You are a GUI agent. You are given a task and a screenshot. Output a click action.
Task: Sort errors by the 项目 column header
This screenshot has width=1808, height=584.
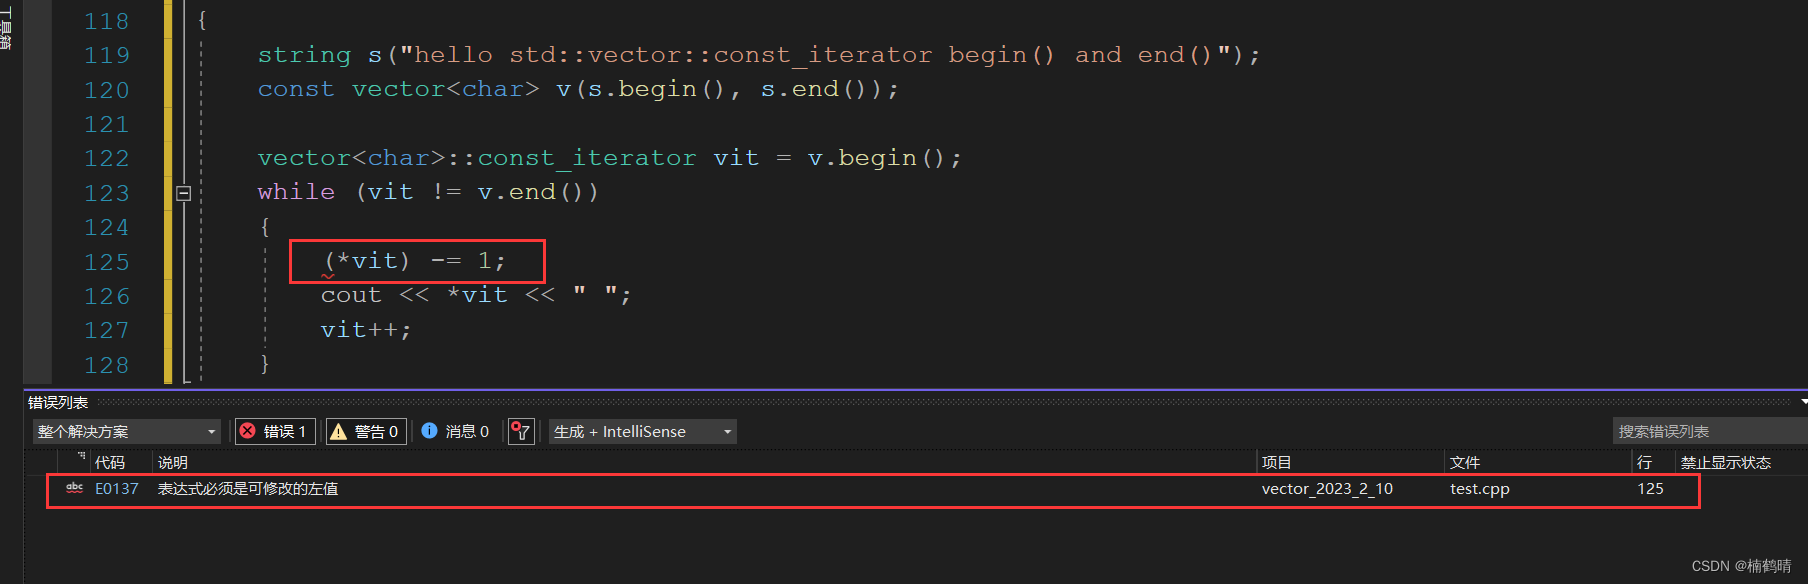point(1276,462)
